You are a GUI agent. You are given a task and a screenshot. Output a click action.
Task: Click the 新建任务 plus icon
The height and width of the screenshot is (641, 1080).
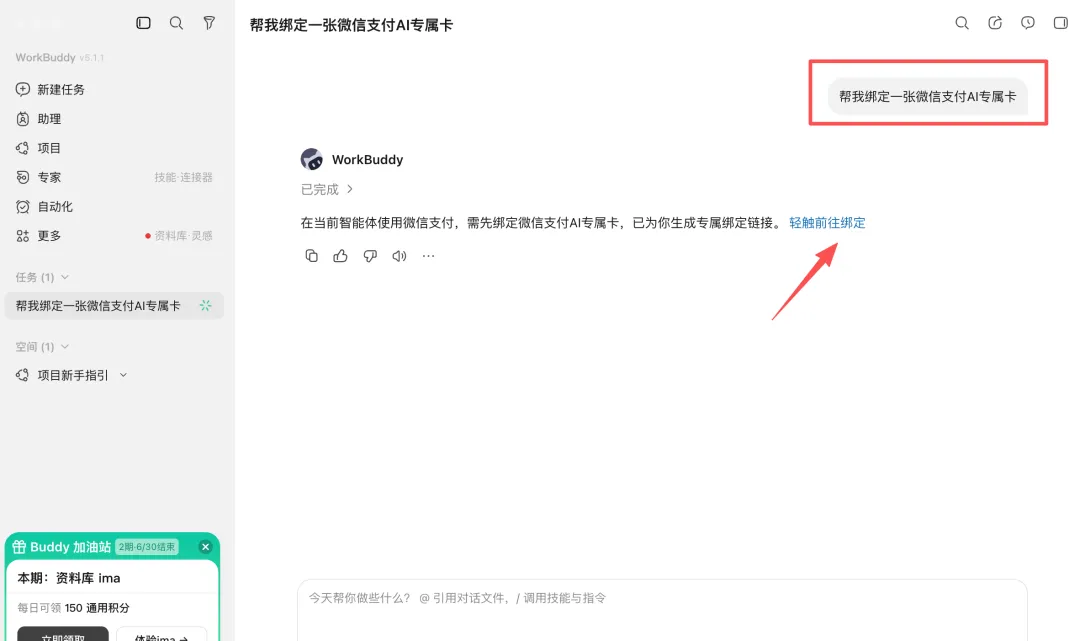pos(23,90)
